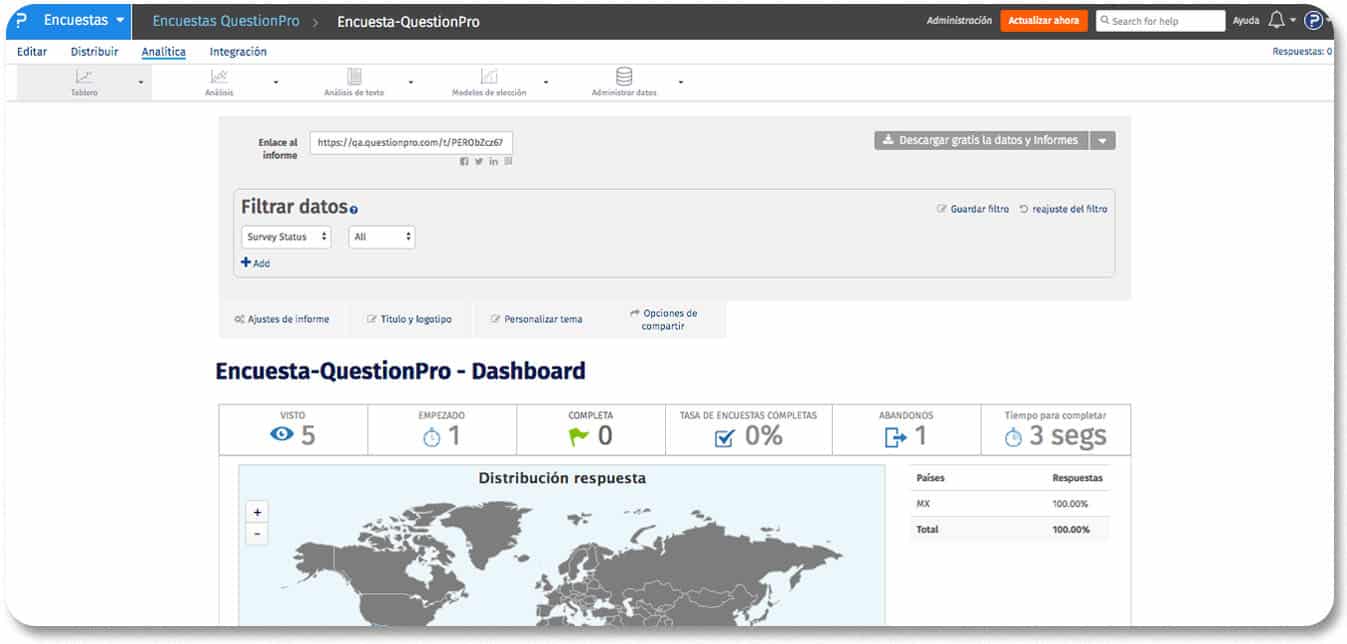
Task: Click Descargar gratis la datos y Informes
Action: tap(981, 141)
